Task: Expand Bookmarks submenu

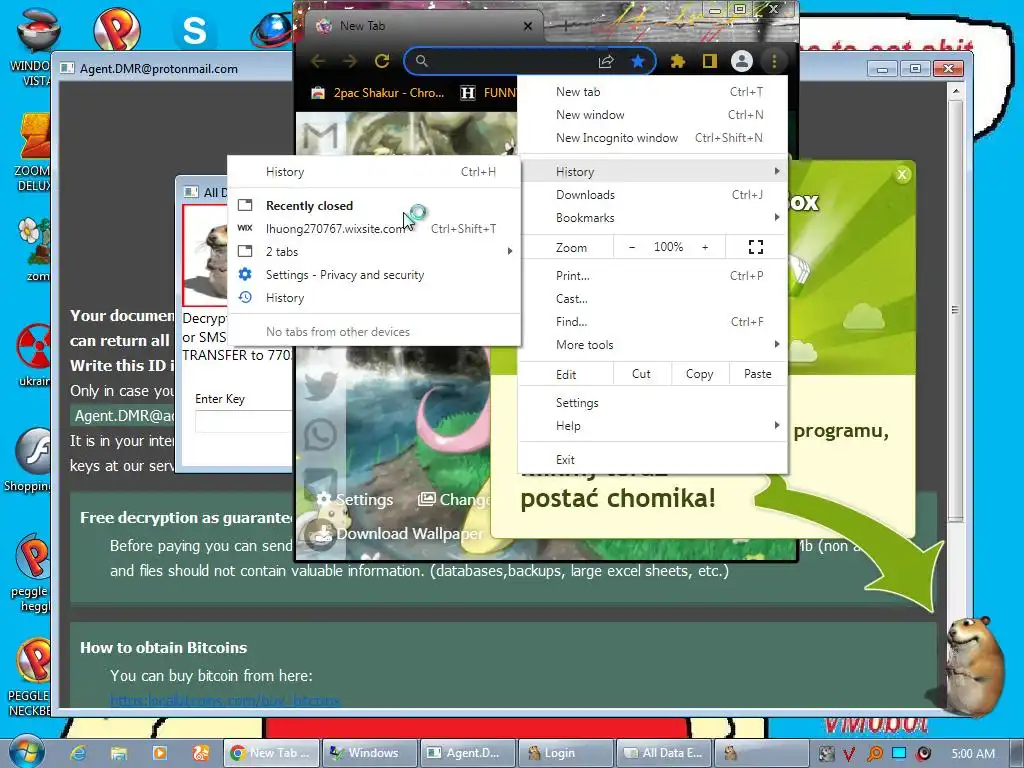Action: point(653,217)
